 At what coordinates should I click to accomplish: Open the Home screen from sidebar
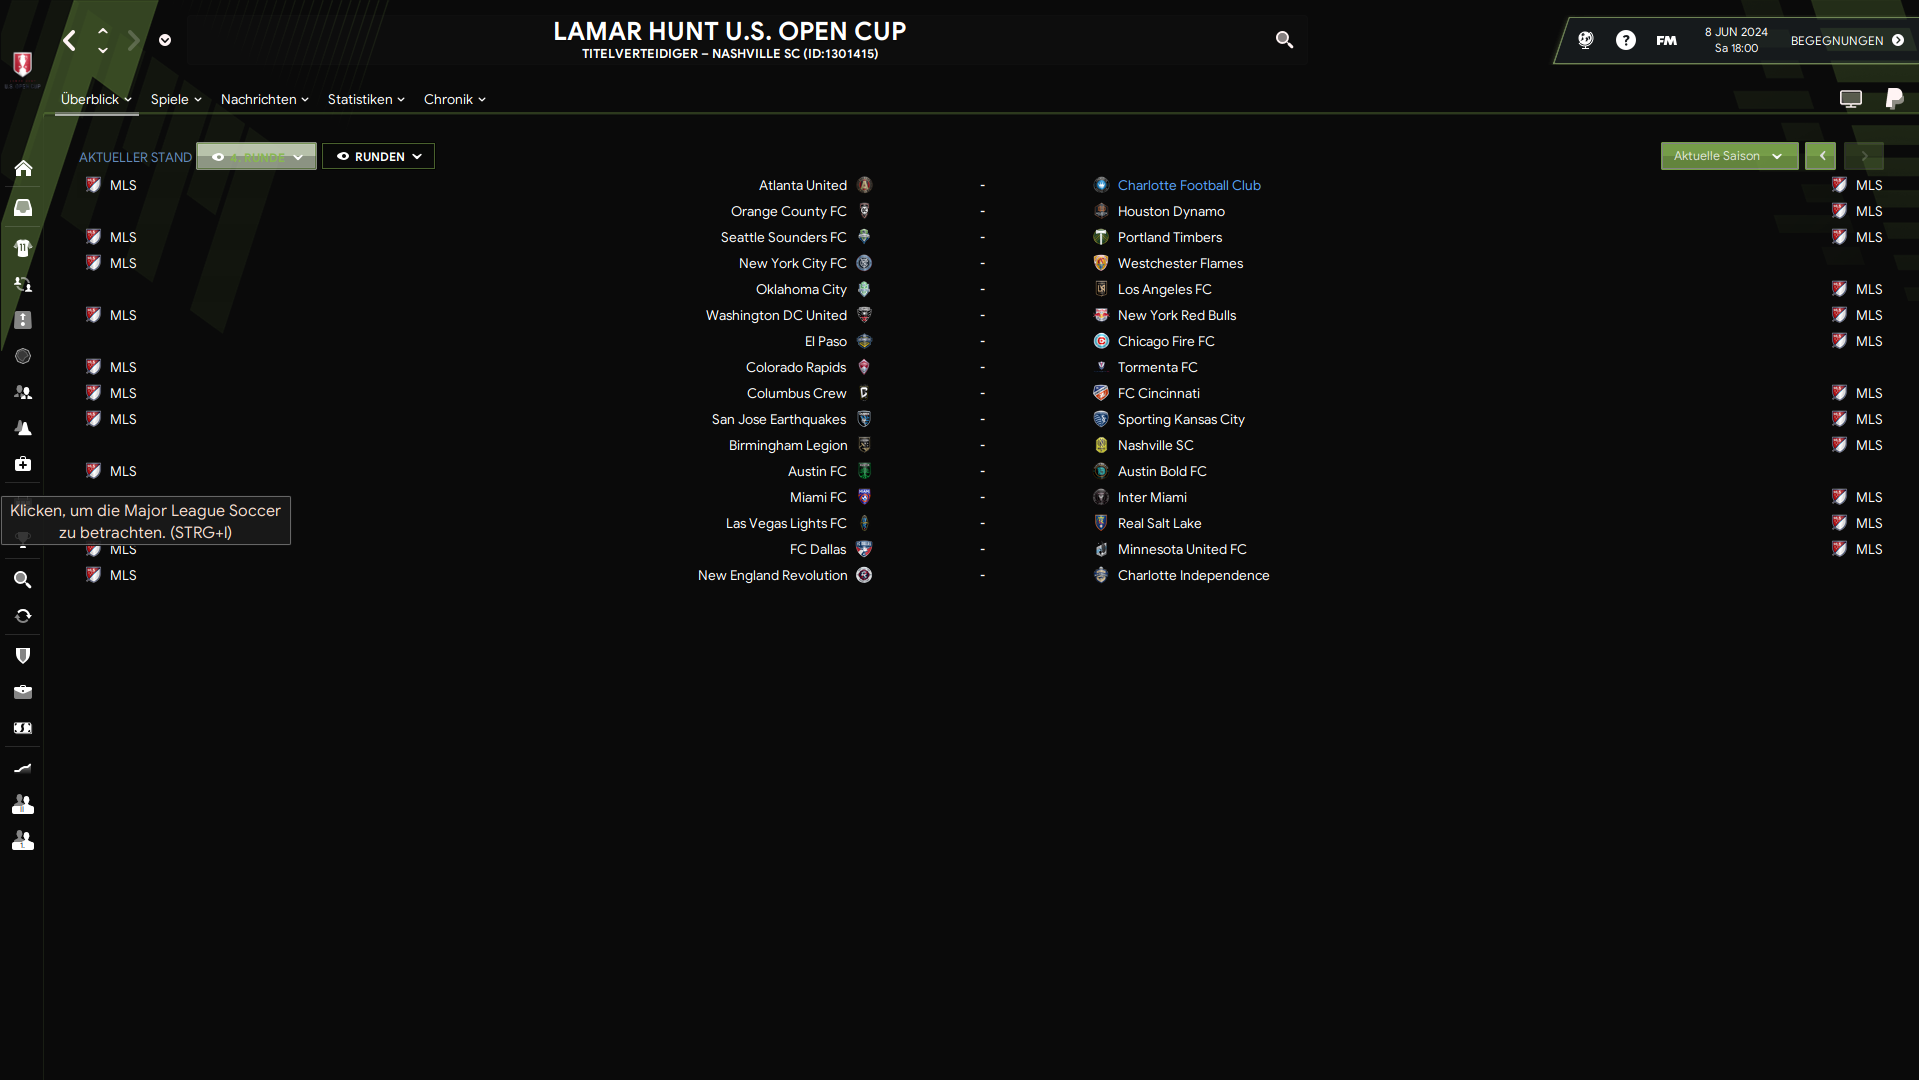(23, 168)
